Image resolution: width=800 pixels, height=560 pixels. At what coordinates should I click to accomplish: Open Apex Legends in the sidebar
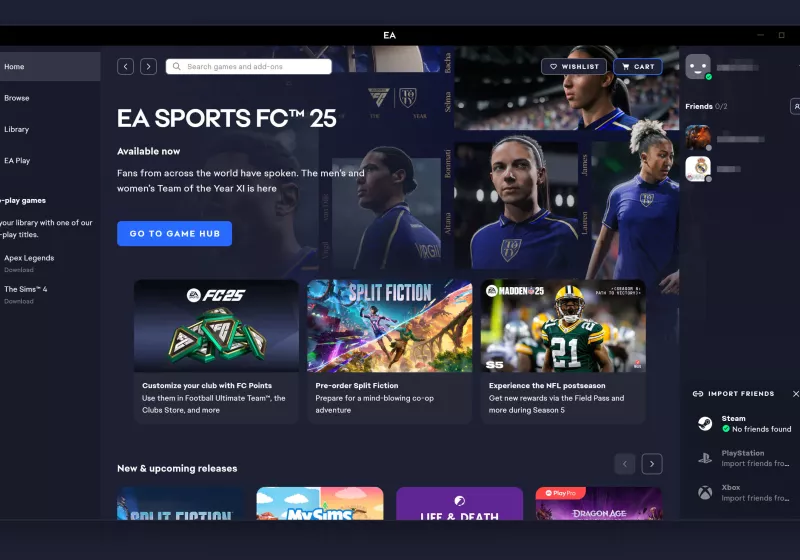(29, 258)
